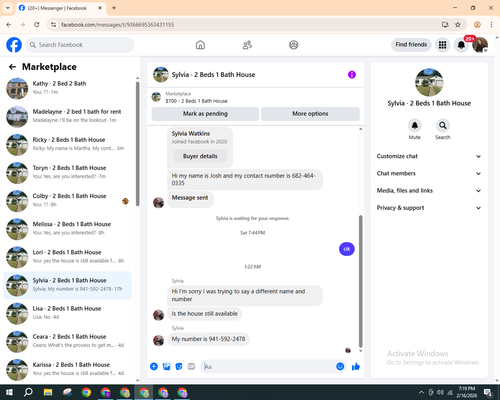Screen dimensions: 500x400
Task: Expand the Chat members section
Action: coord(429,173)
